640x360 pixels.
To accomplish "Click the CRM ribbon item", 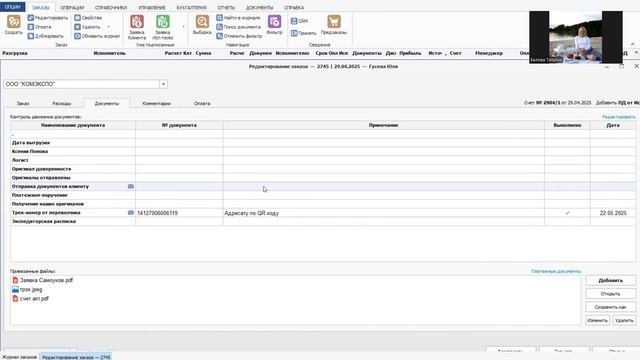I will point(300,21).
